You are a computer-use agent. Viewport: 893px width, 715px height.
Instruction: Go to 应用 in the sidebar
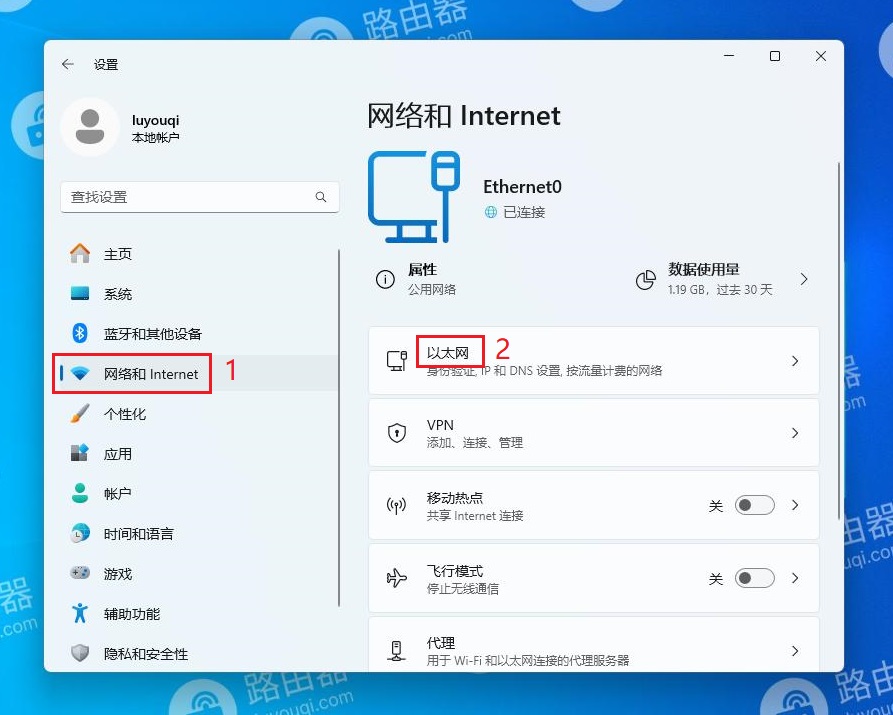point(199,453)
